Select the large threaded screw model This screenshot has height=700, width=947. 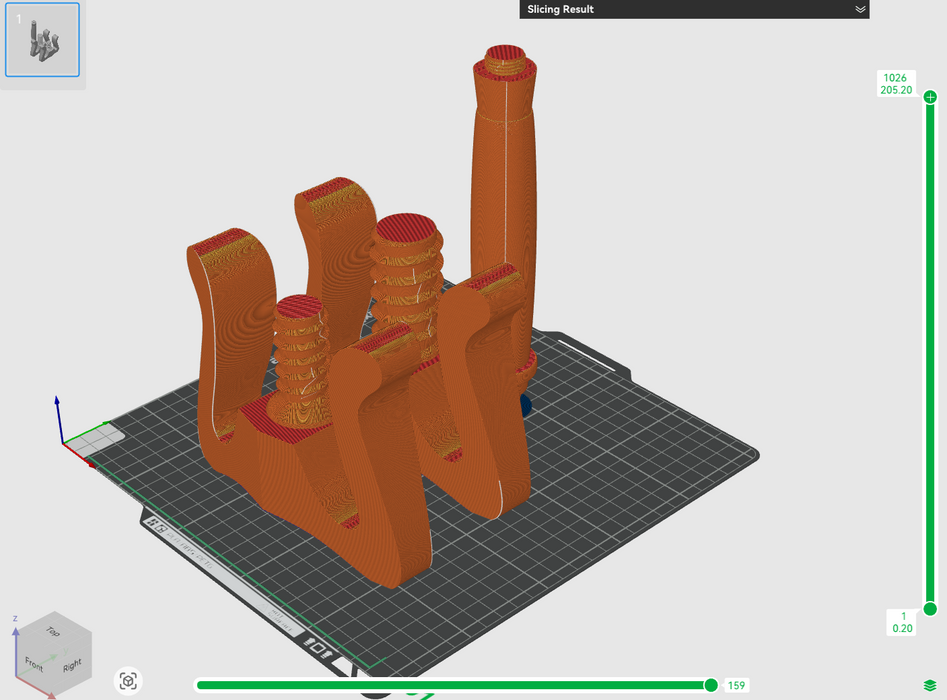[407, 270]
